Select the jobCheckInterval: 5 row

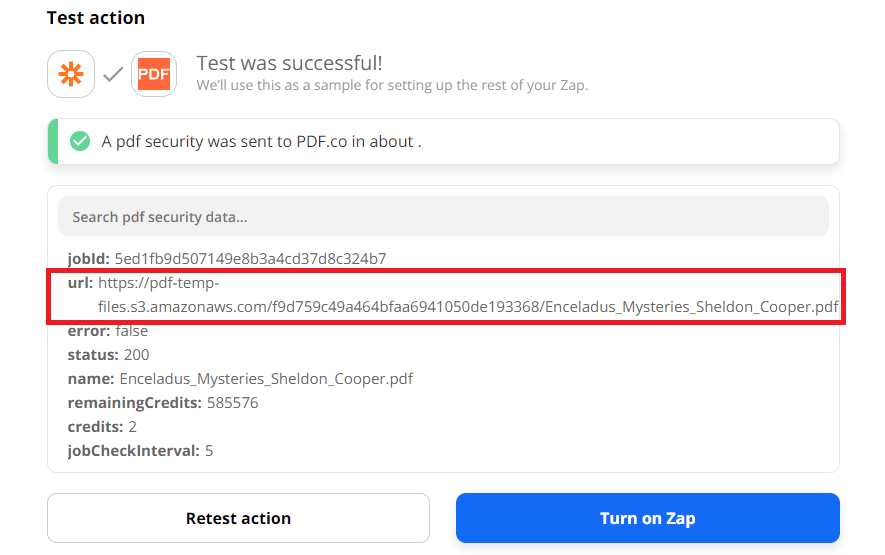point(140,451)
